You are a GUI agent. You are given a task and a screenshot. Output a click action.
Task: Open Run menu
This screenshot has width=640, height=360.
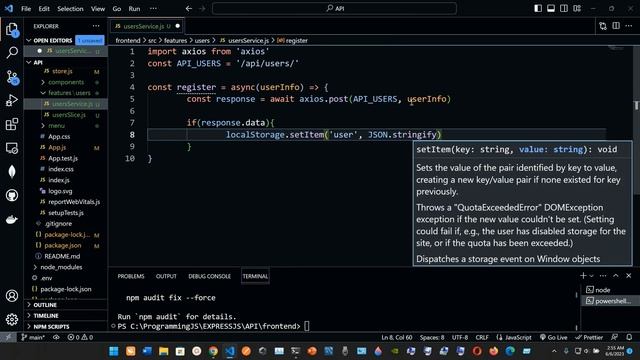[x=134, y=9]
